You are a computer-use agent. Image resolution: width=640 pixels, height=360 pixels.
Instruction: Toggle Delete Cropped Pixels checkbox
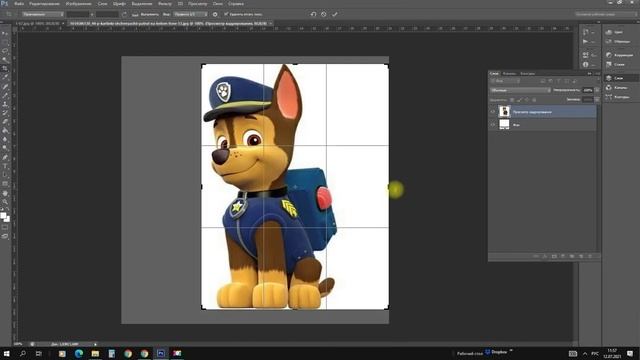(x=226, y=14)
